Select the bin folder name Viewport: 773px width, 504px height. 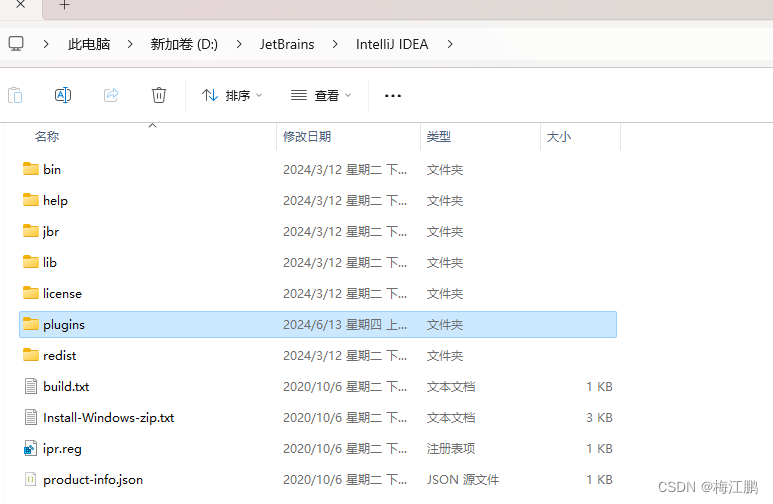pyautogui.click(x=52, y=170)
